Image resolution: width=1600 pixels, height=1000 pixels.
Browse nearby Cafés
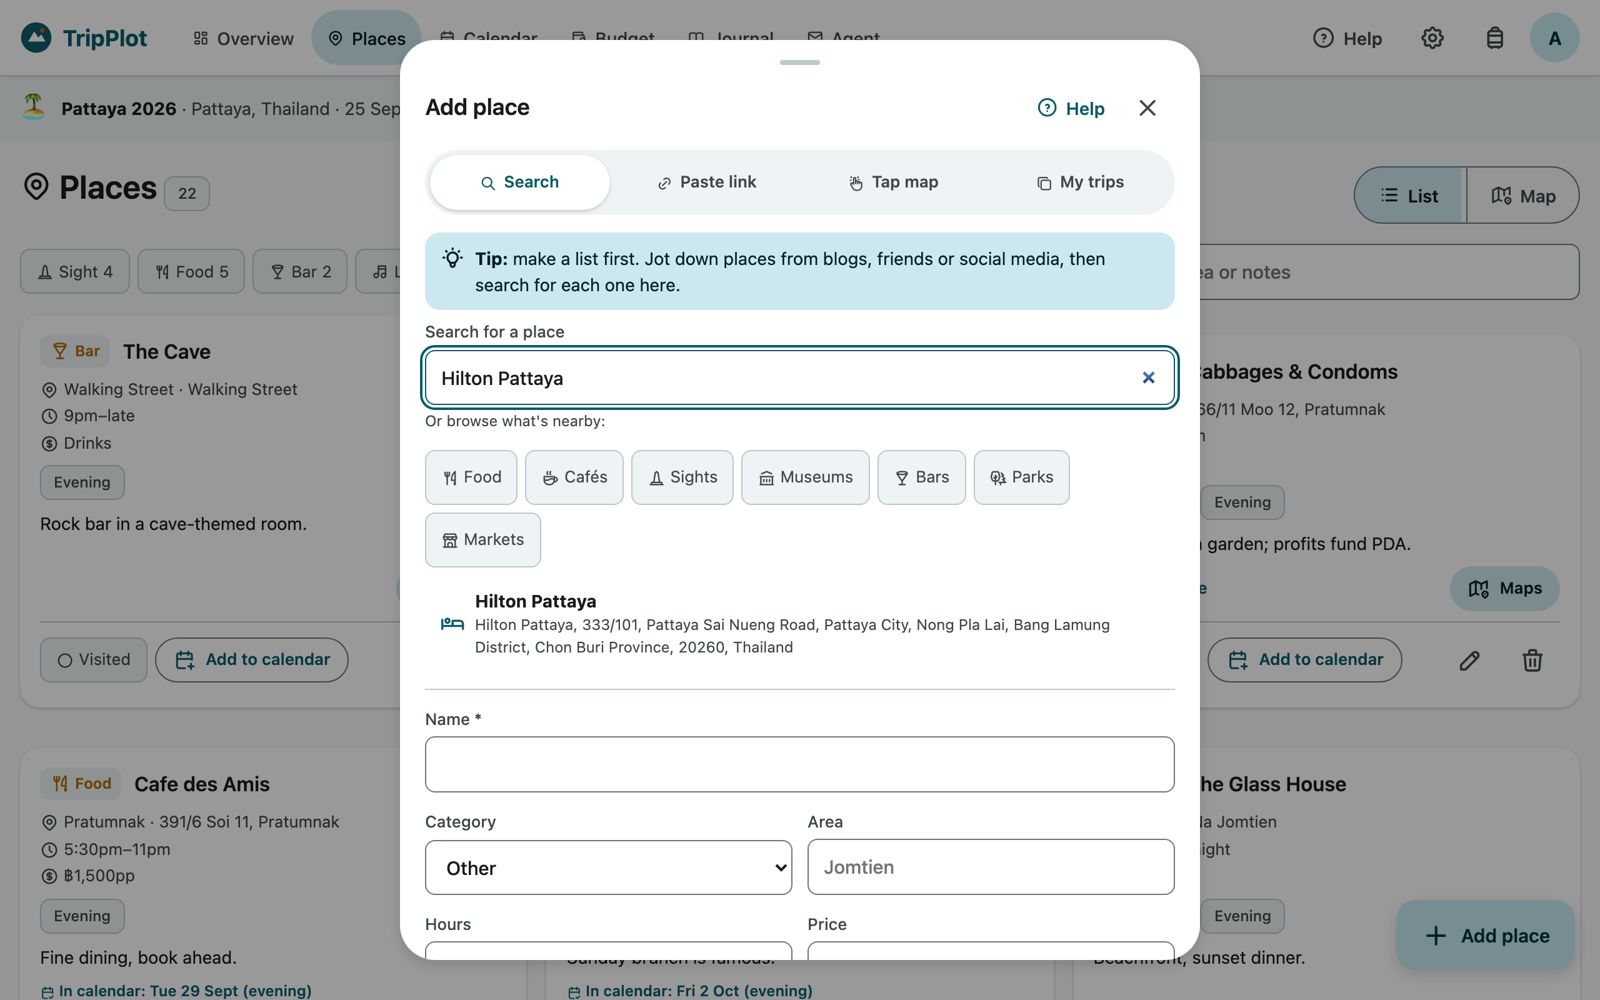[574, 477]
